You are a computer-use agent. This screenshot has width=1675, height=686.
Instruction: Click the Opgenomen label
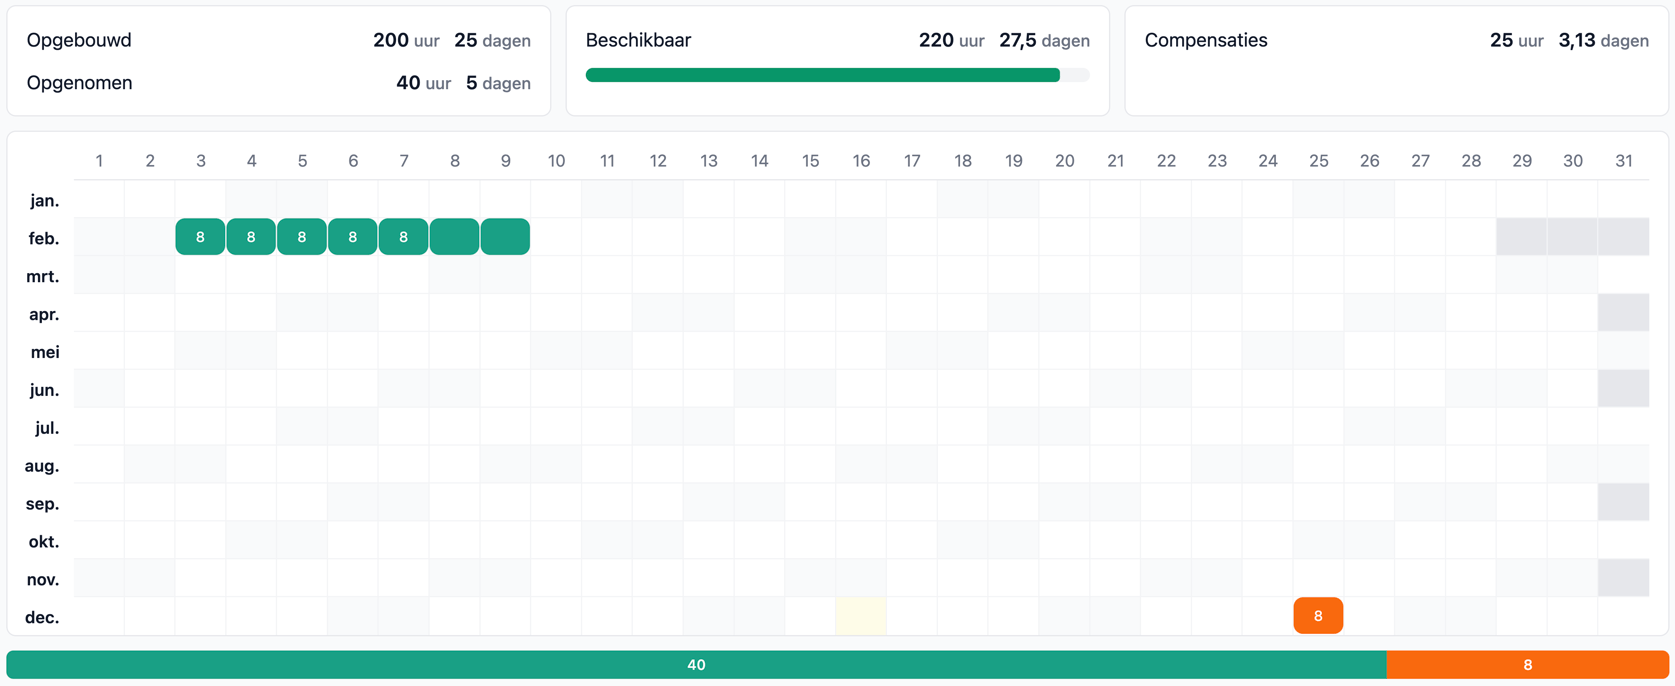[x=79, y=83]
